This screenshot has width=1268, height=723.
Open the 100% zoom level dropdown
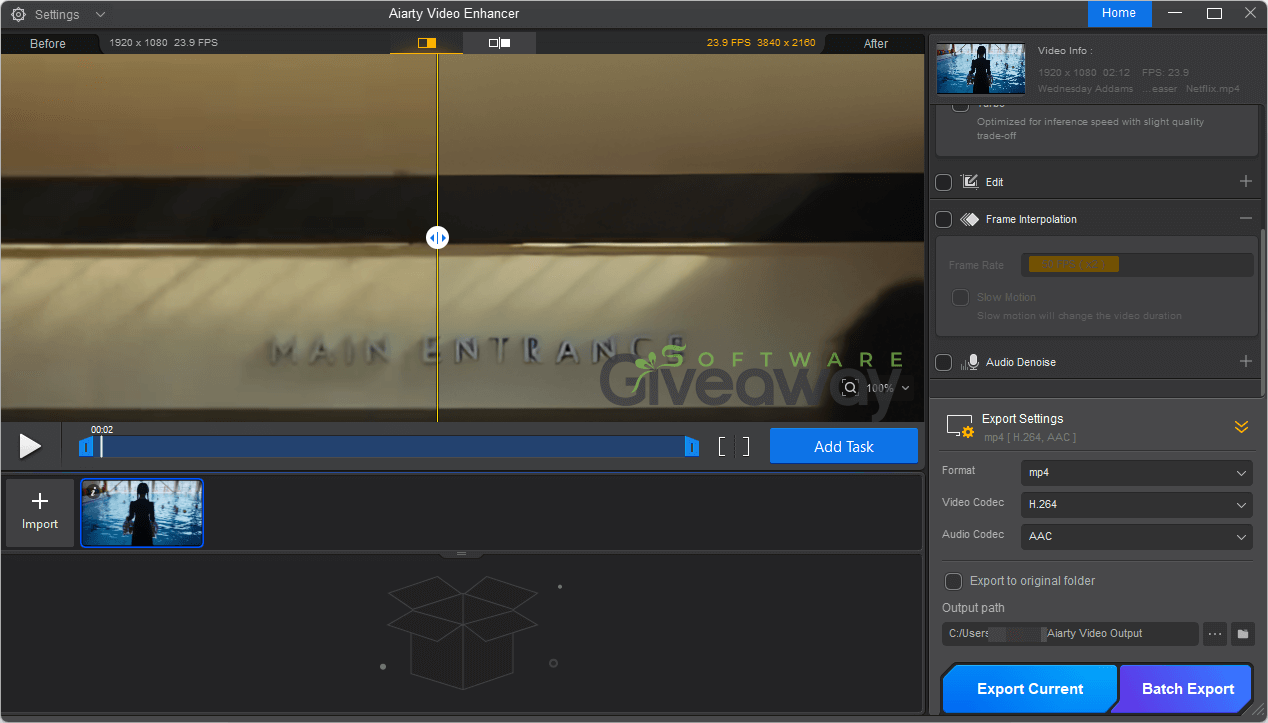887,388
